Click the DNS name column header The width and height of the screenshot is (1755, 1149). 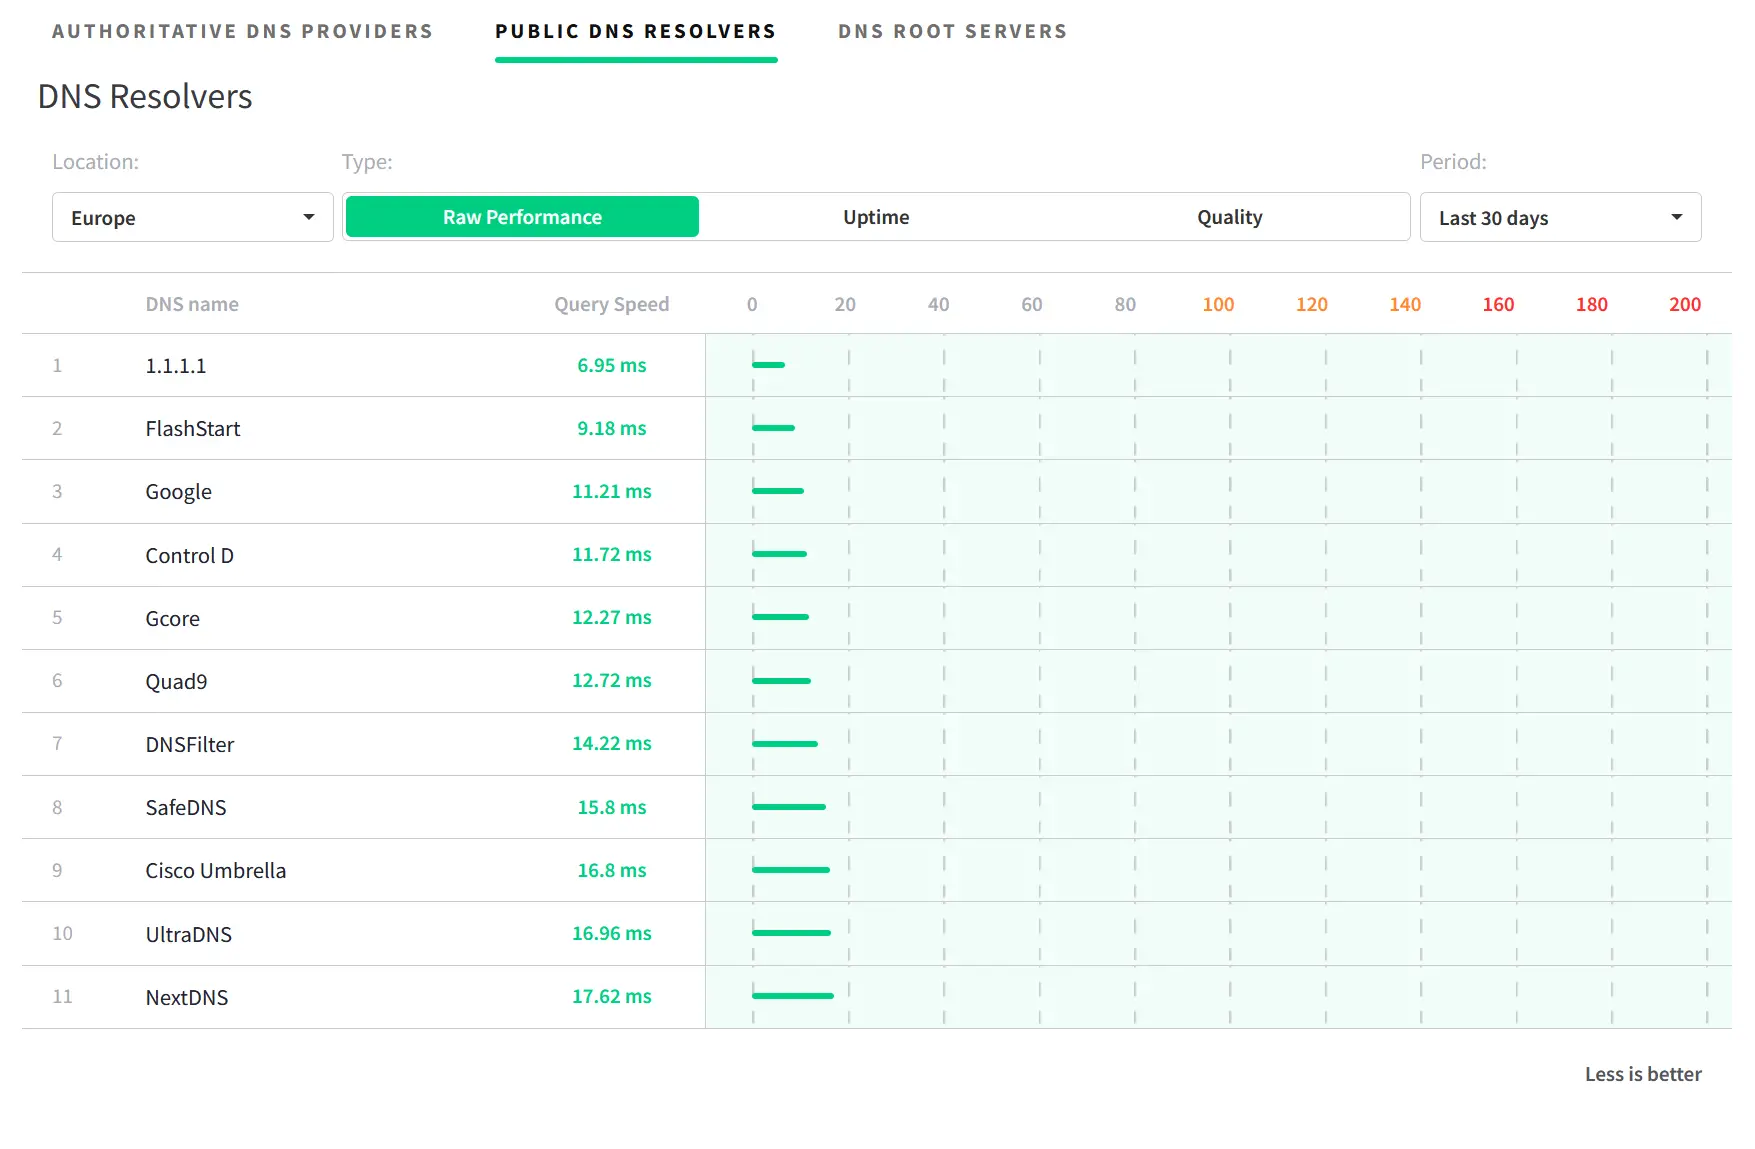click(192, 304)
